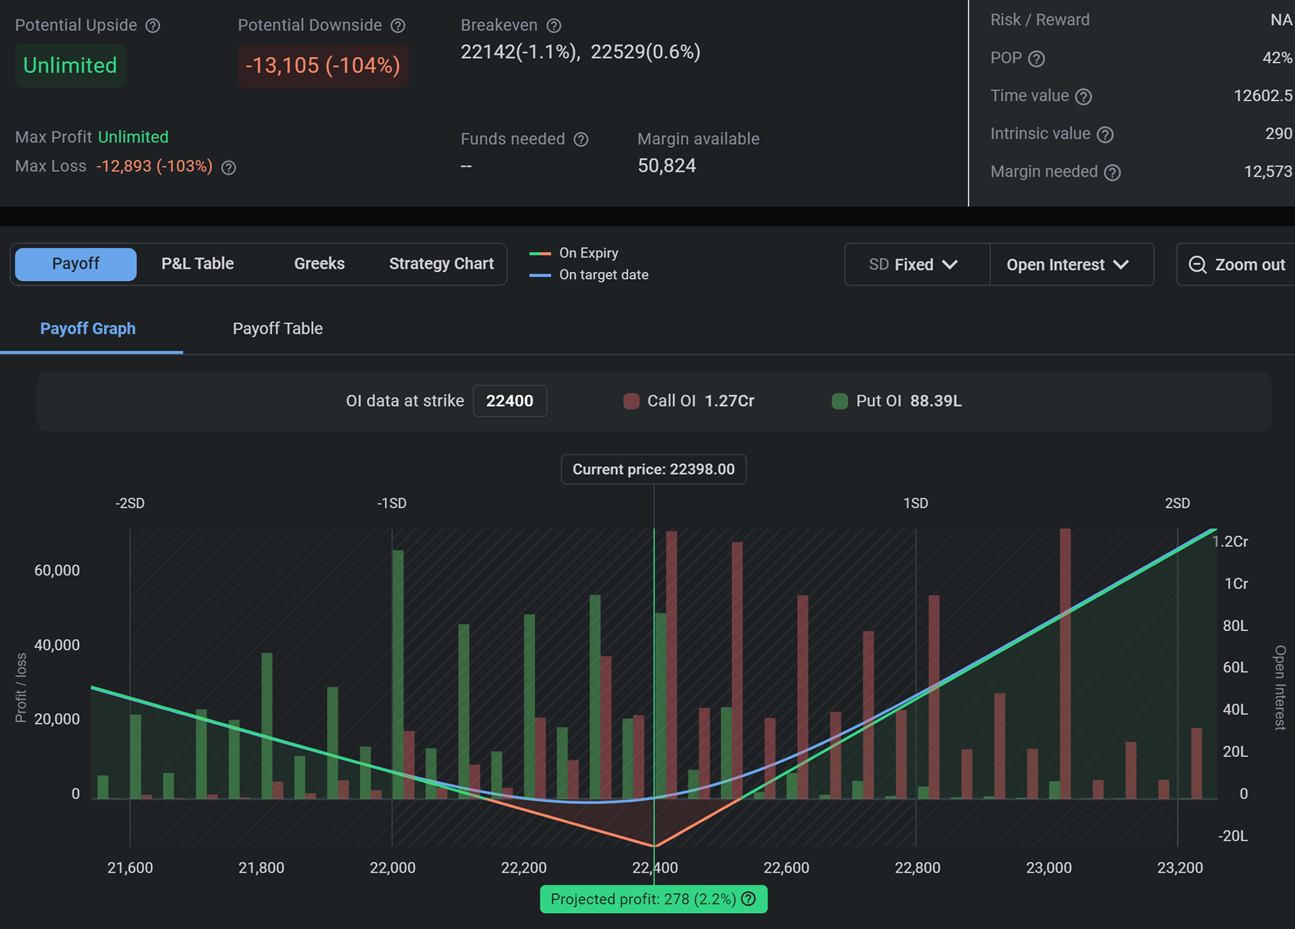Click the OI strike 22400 field
Screen dimensions: 1295x929
(x=509, y=401)
